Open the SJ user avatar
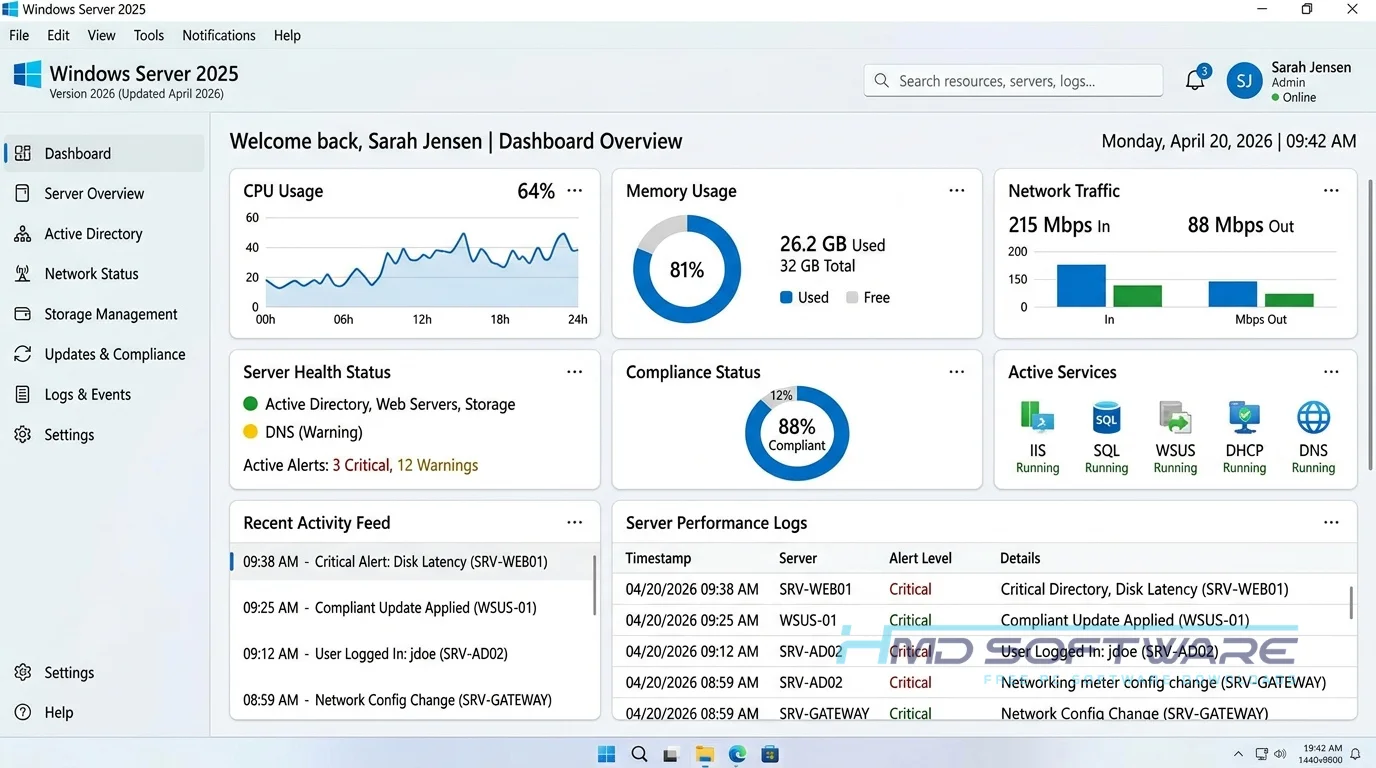The height and width of the screenshot is (768, 1376). click(x=1244, y=81)
